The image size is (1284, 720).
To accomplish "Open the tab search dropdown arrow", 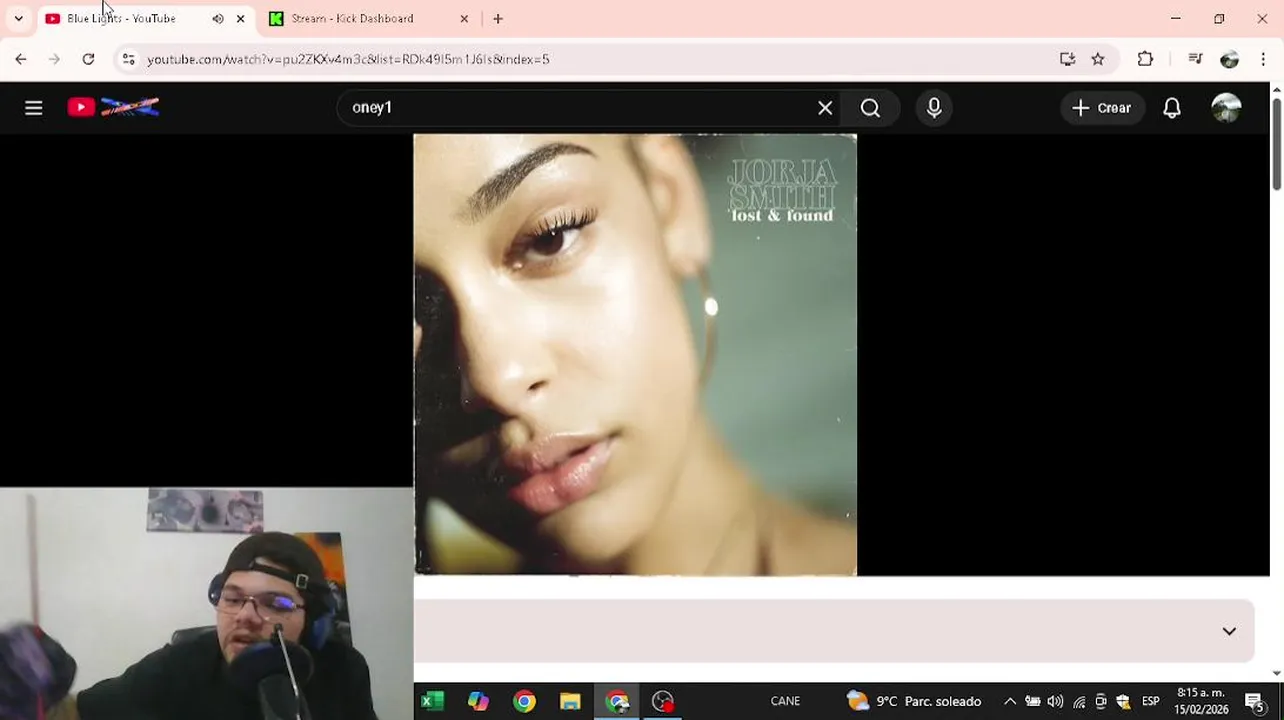I will pos(18,18).
